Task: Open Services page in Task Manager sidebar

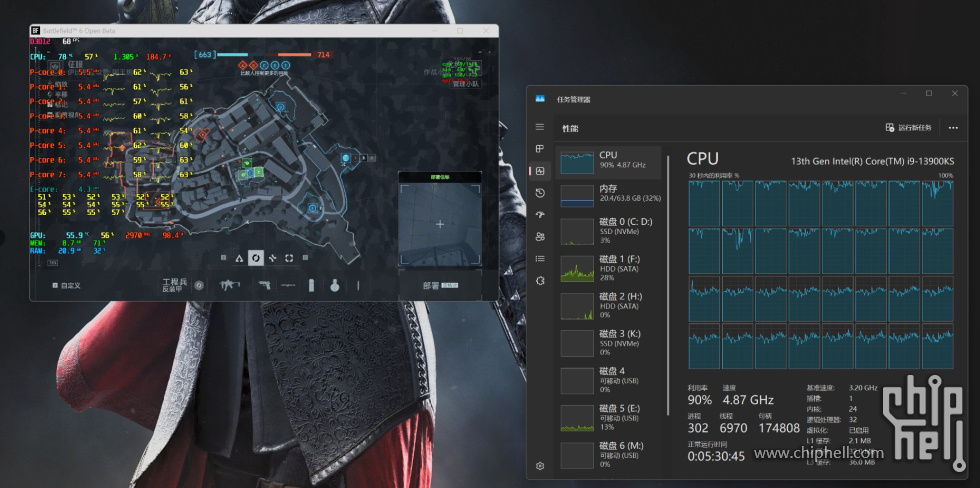Action: [540, 281]
